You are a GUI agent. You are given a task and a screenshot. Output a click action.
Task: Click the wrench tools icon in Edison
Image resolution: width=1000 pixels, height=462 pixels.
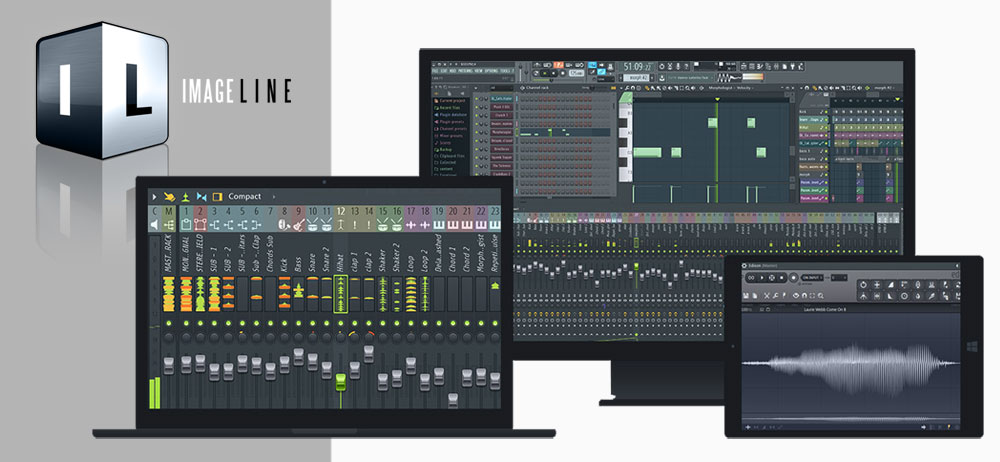pyautogui.click(x=775, y=295)
